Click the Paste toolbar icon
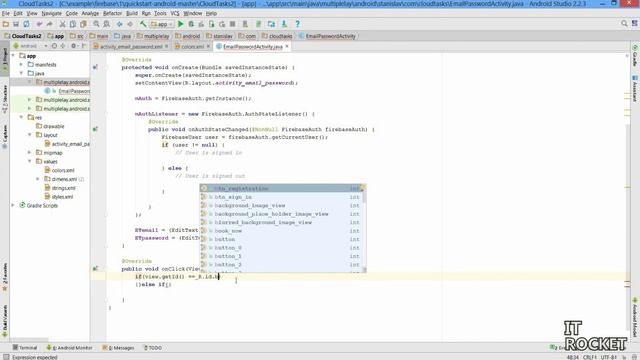The width and height of the screenshot is (640, 360). [x=83, y=24]
